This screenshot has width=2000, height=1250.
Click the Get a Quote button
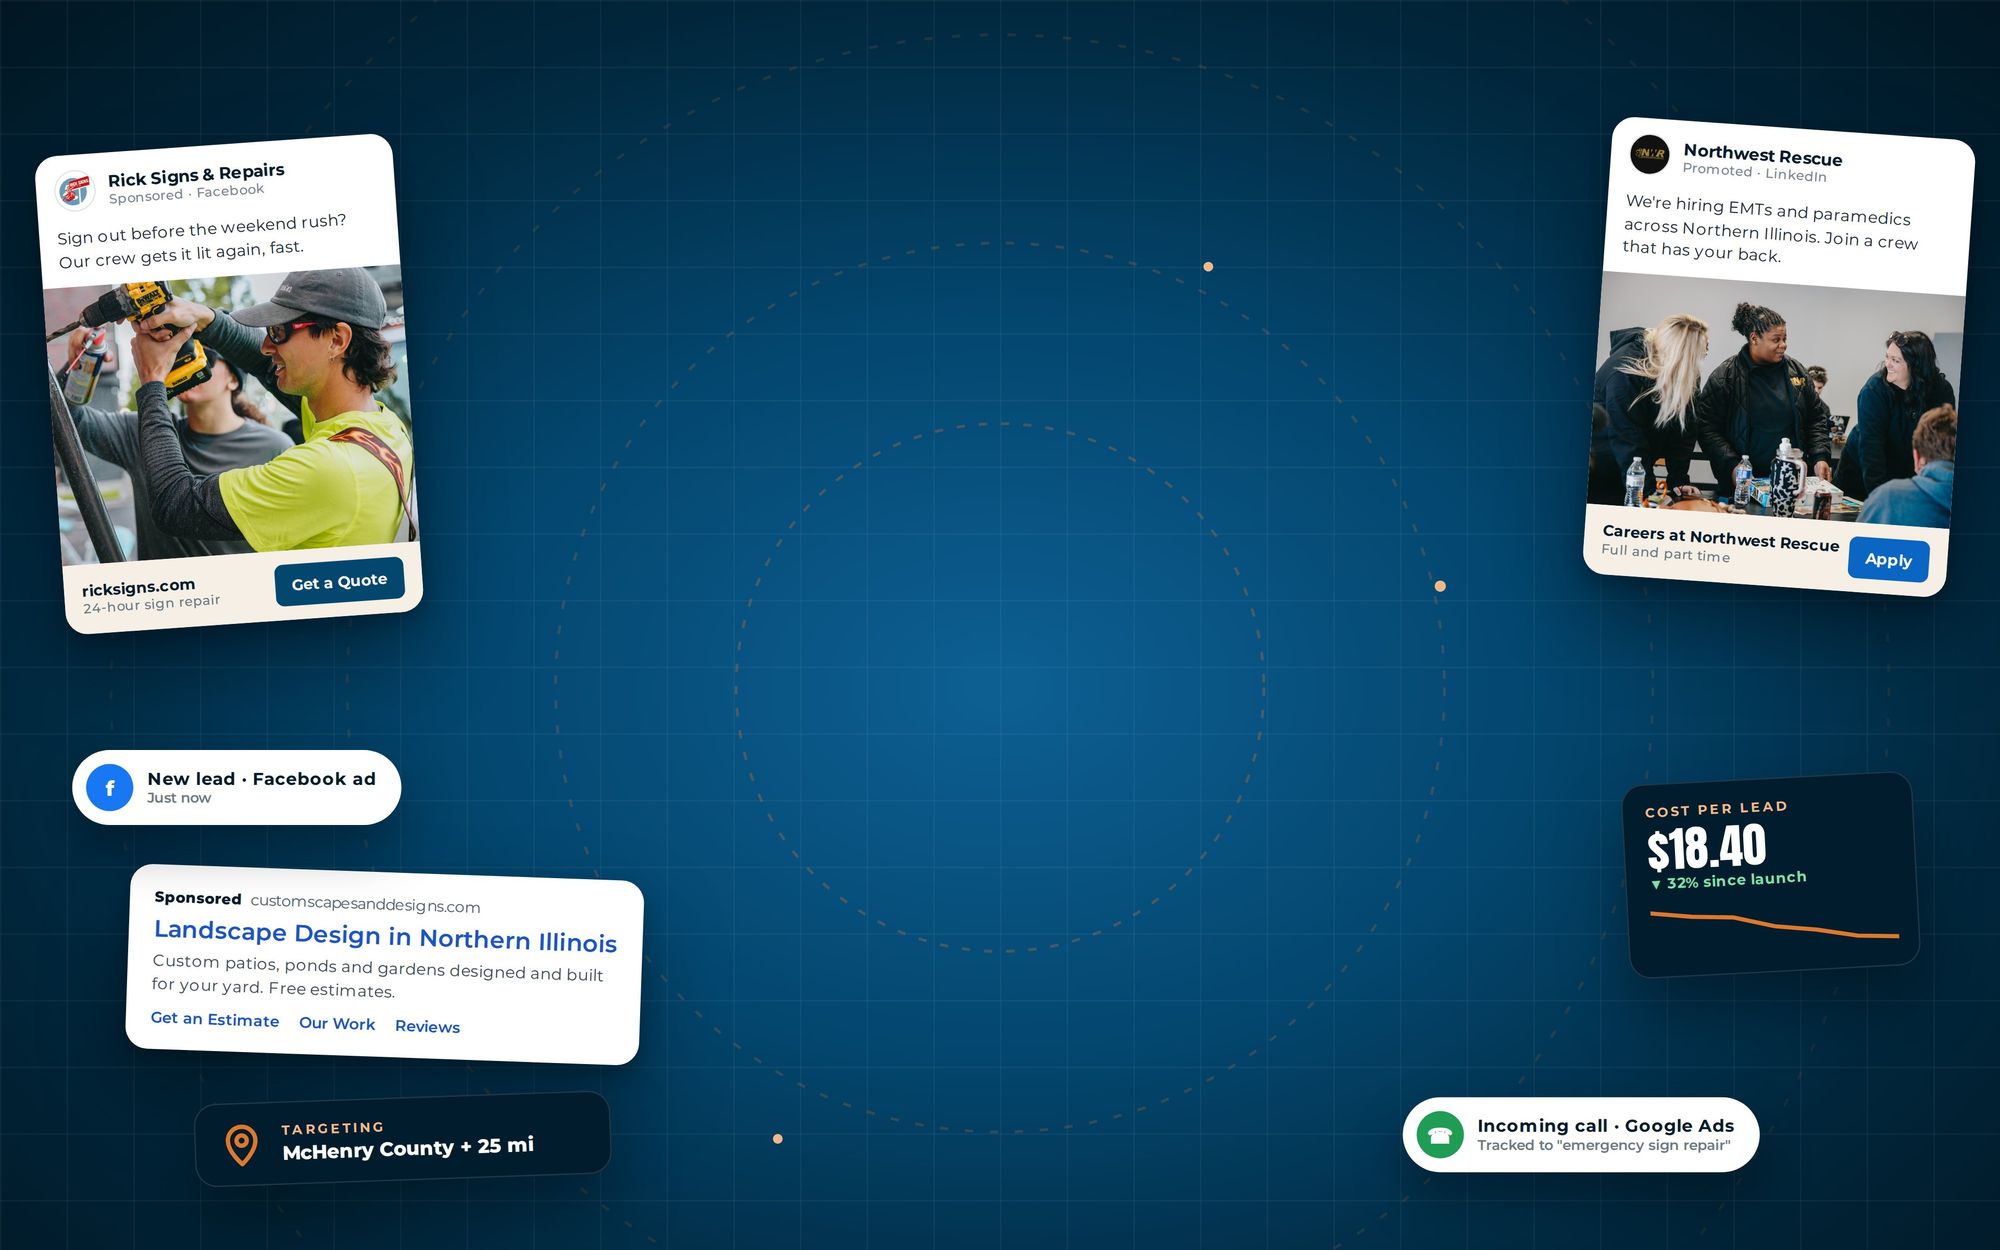(339, 582)
